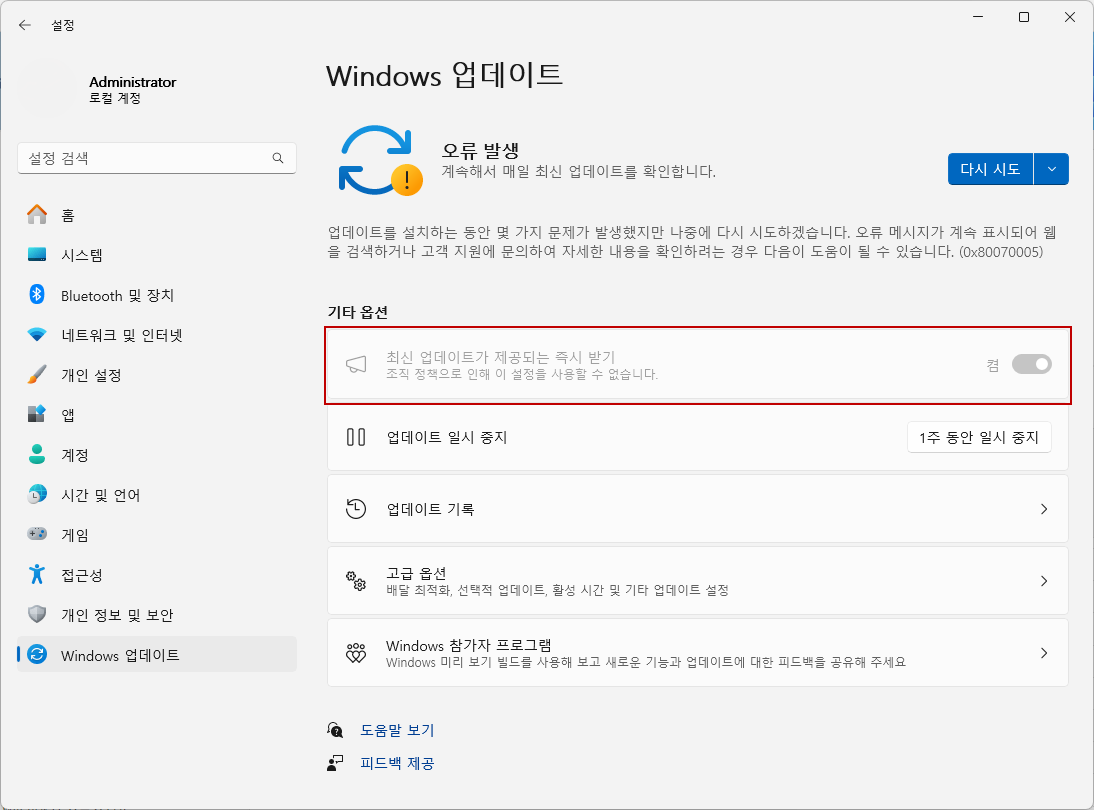Open the 다시 시도 dropdown arrow
The height and width of the screenshot is (810, 1094).
1051,169
